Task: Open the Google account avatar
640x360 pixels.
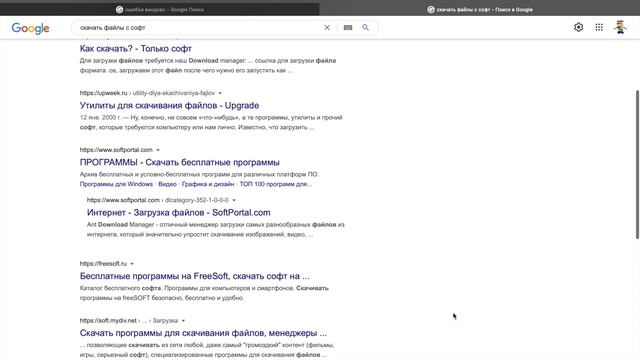Action: click(x=620, y=27)
